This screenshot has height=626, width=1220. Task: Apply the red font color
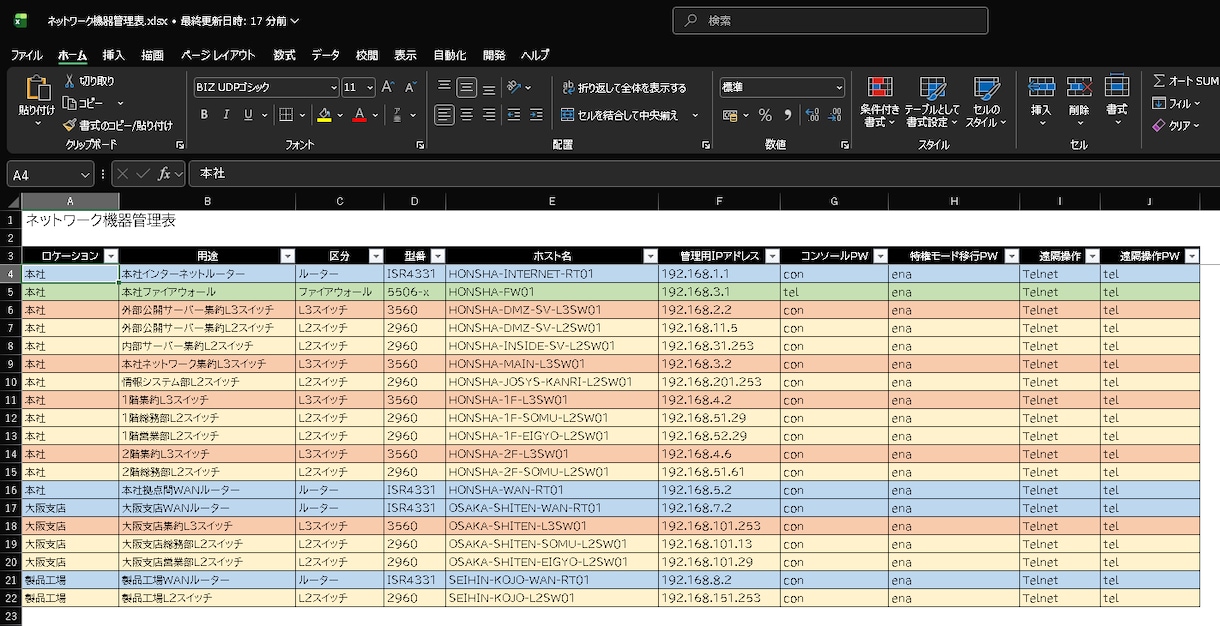coord(361,115)
